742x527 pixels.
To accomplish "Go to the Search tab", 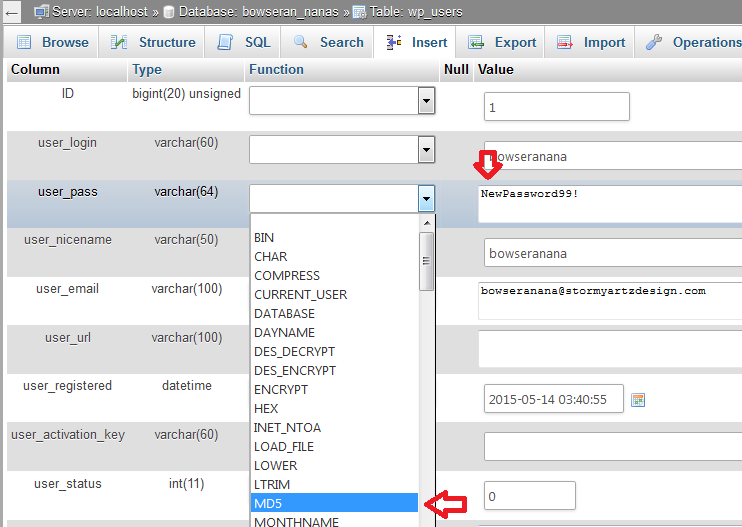I will 328,42.
